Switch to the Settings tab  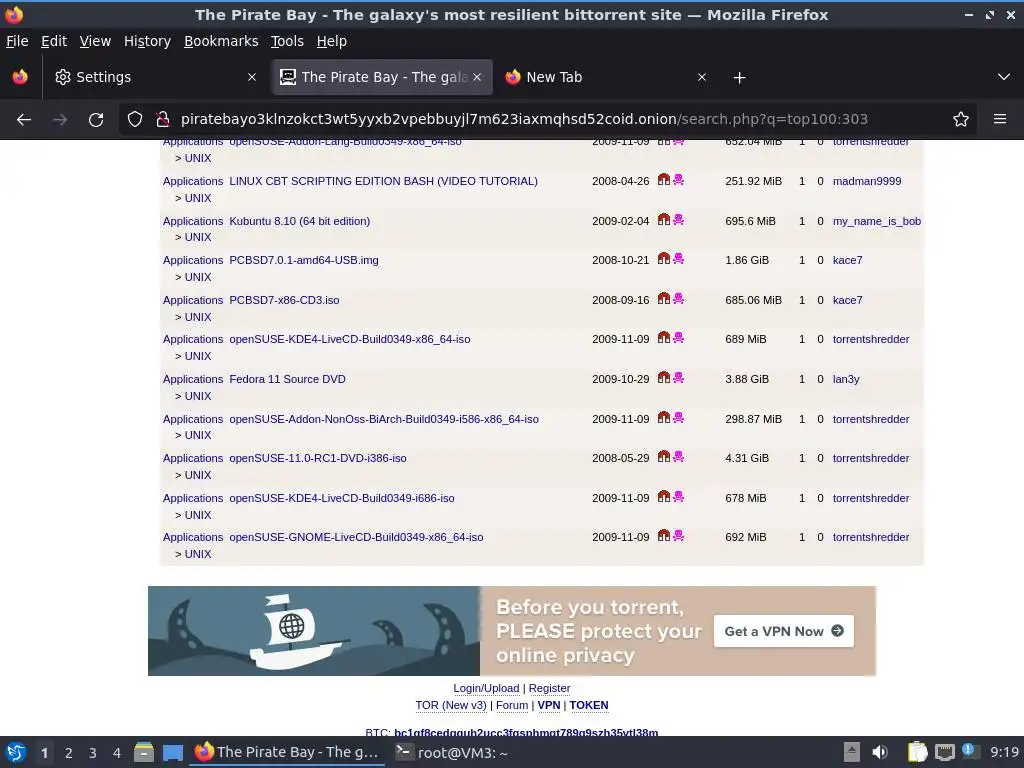tap(155, 77)
